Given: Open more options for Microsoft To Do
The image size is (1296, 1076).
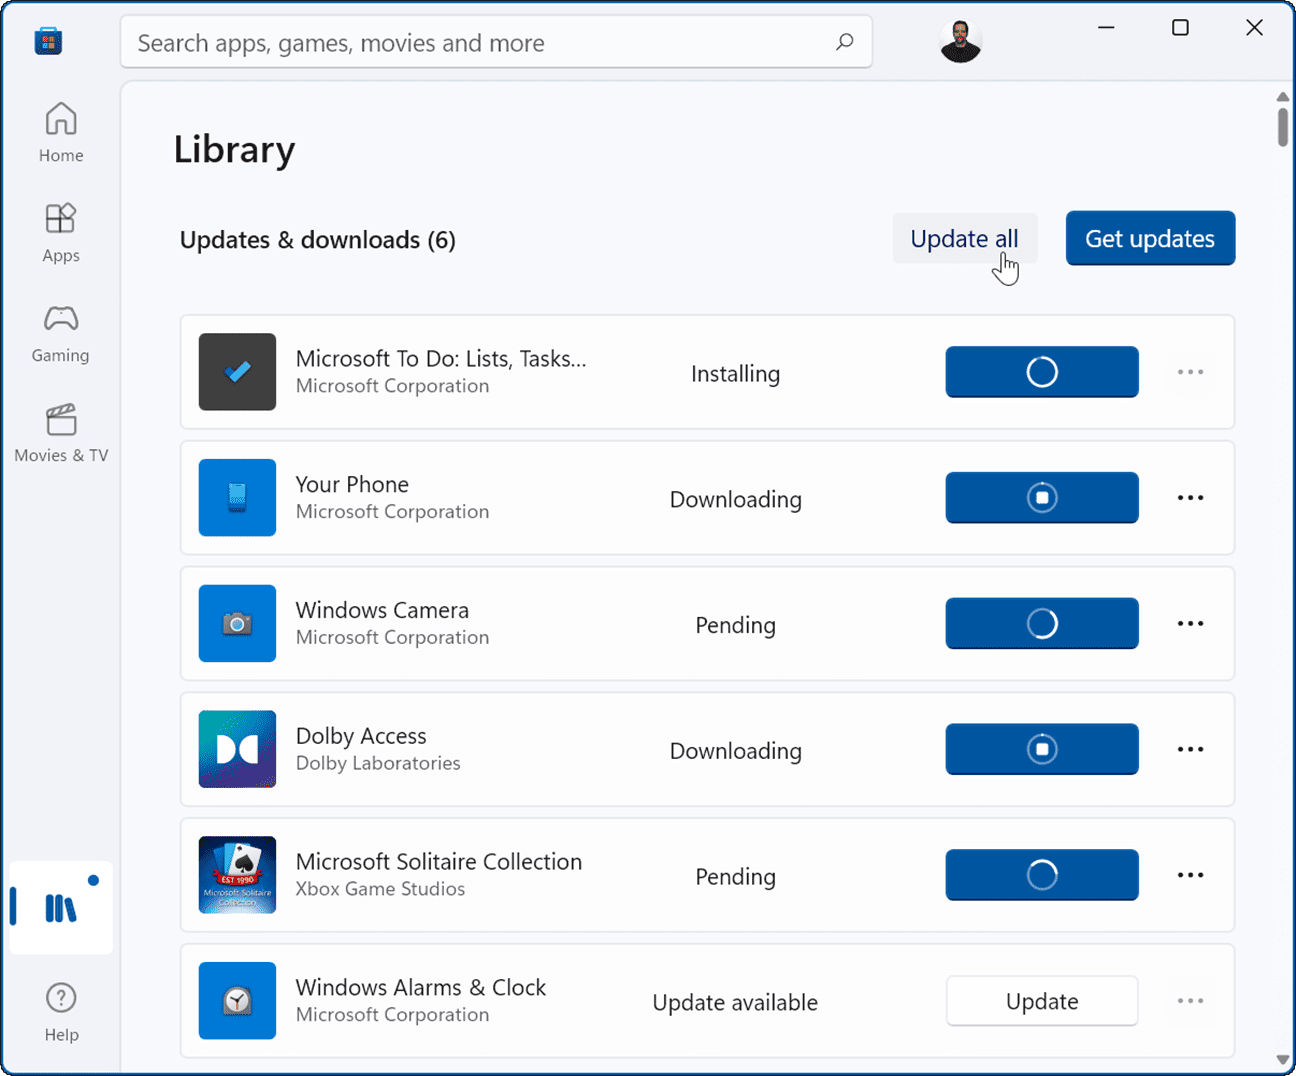Looking at the screenshot, I should click(1190, 371).
